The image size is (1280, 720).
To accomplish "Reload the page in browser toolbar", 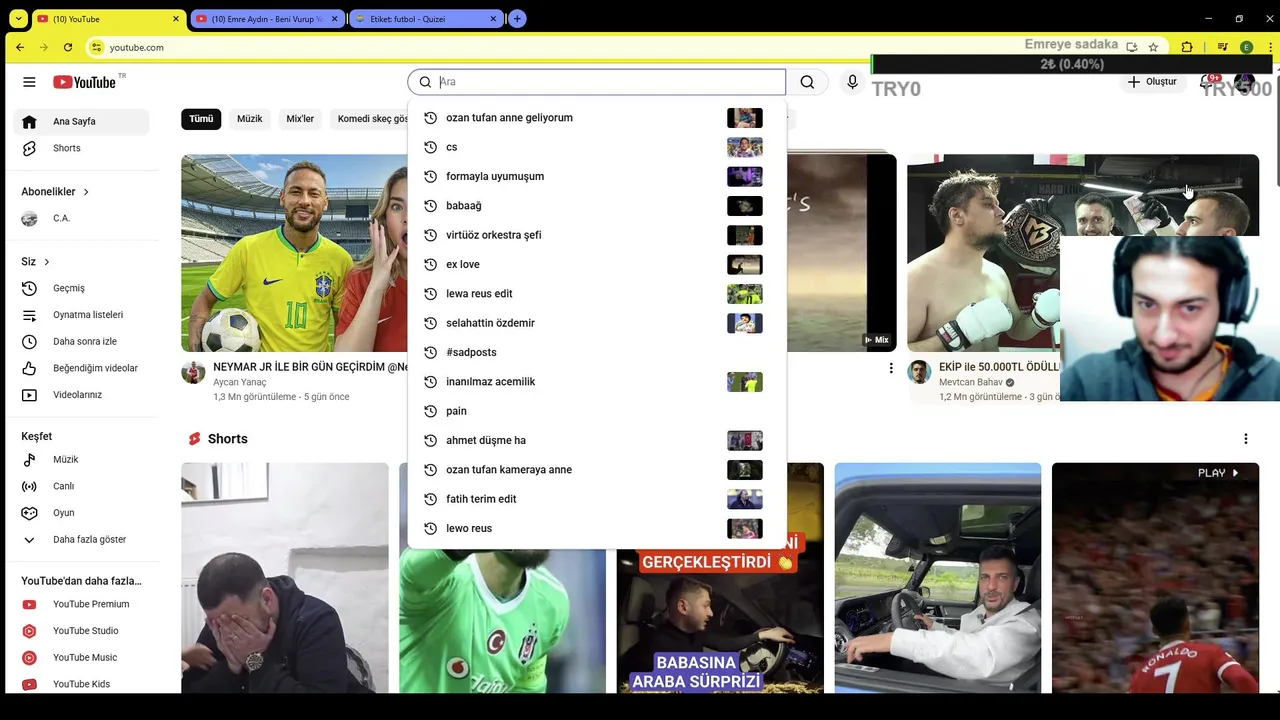I will [x=68, y=47].
